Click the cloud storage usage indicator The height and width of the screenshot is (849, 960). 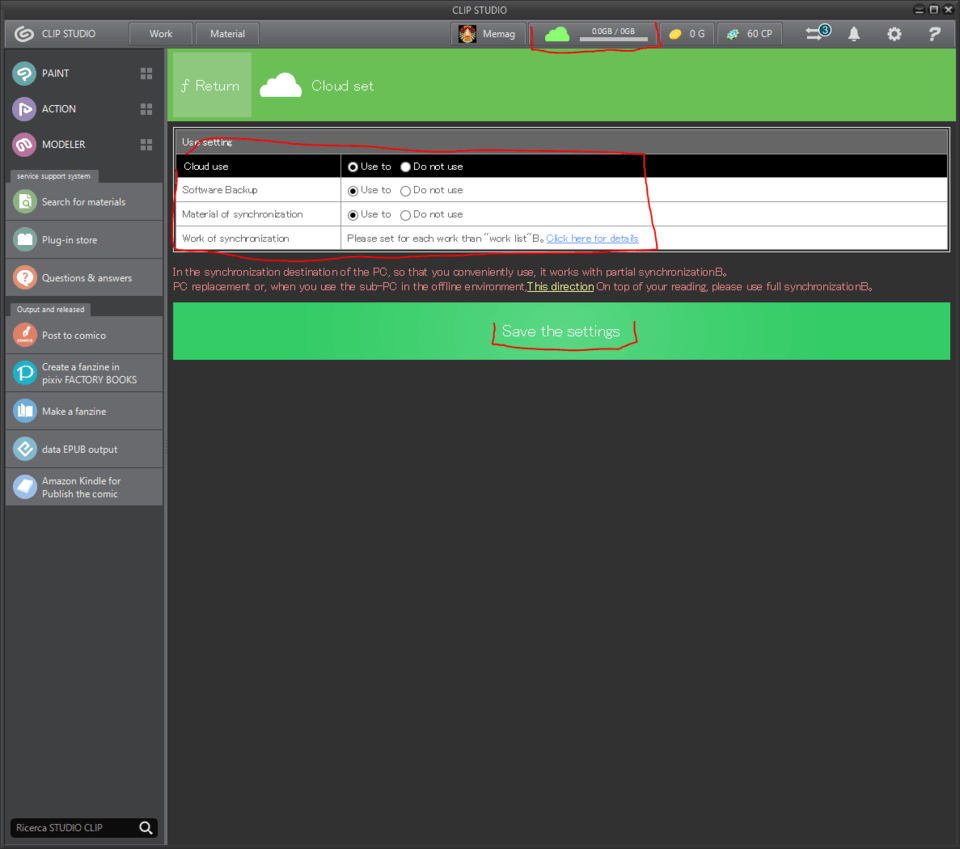pyautogui.click(x=594, y=34)
